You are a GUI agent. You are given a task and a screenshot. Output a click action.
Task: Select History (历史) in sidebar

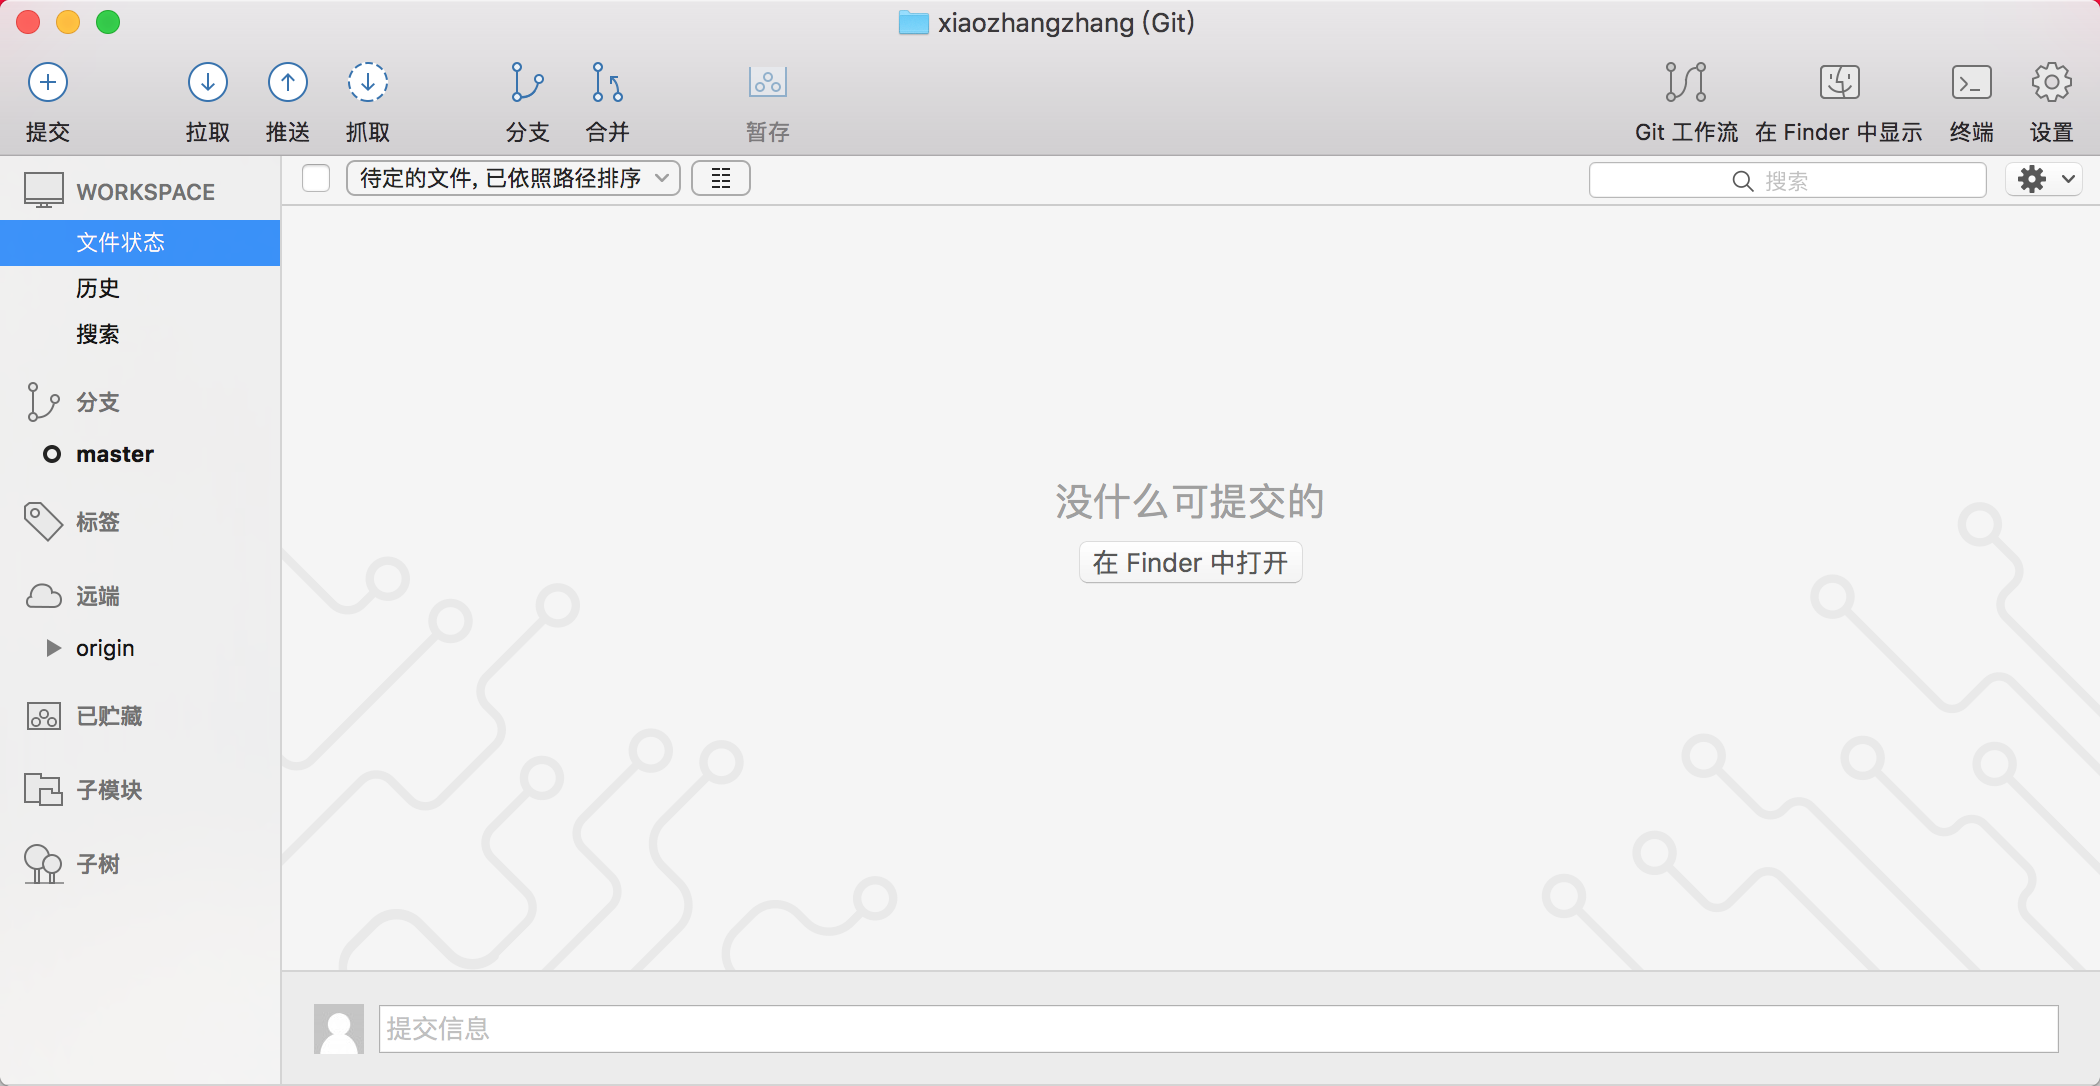click(98, 288)
